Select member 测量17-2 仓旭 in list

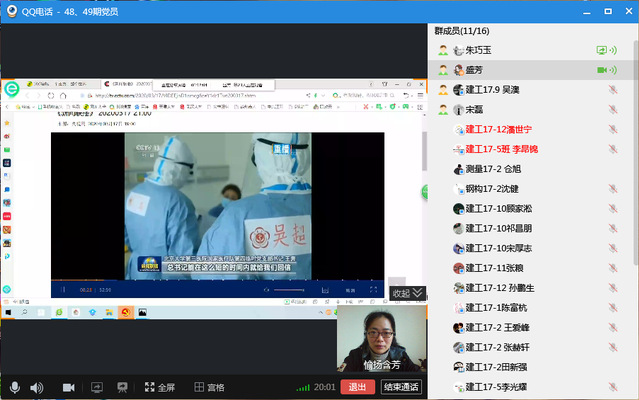point(493,169)
